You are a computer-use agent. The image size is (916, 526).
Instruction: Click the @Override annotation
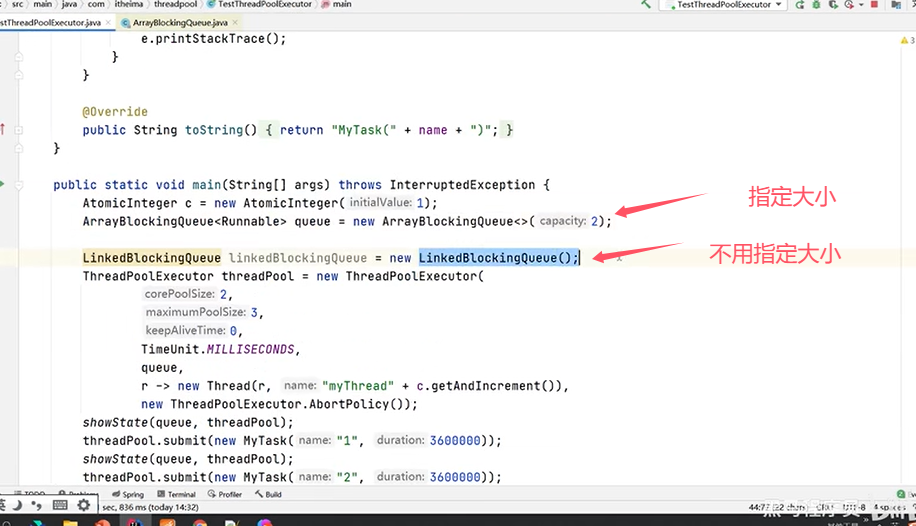[x=115, y=112]
